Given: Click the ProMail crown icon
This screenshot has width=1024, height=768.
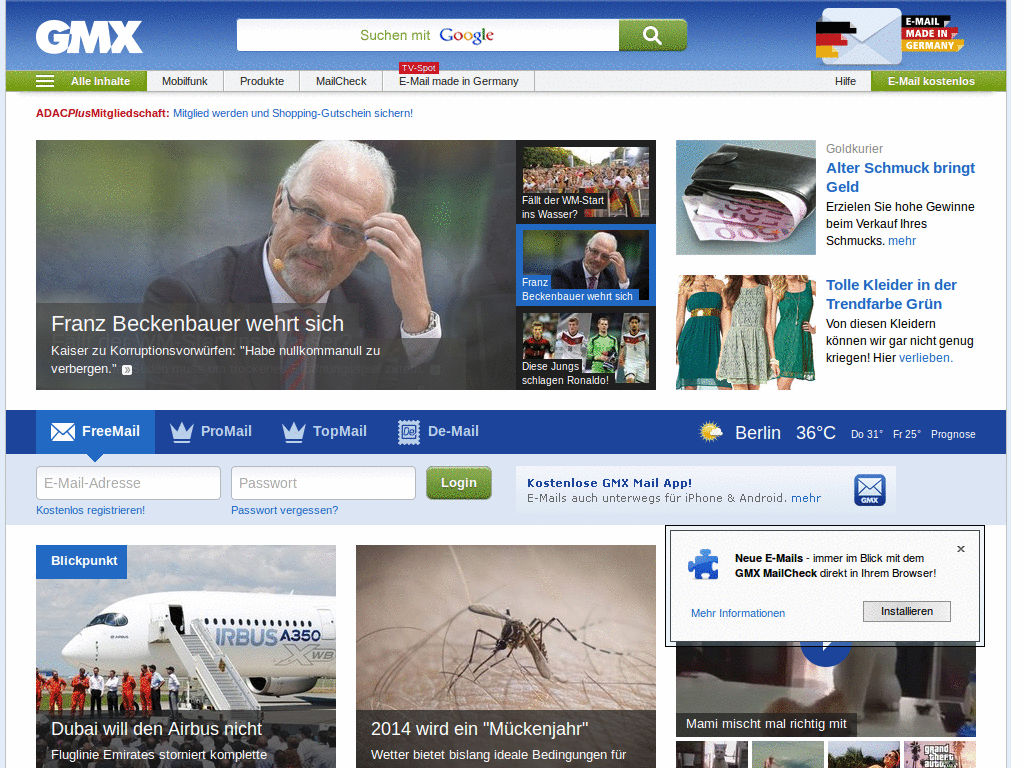Looking at the screenshot, I should click(x=182, y=432).
